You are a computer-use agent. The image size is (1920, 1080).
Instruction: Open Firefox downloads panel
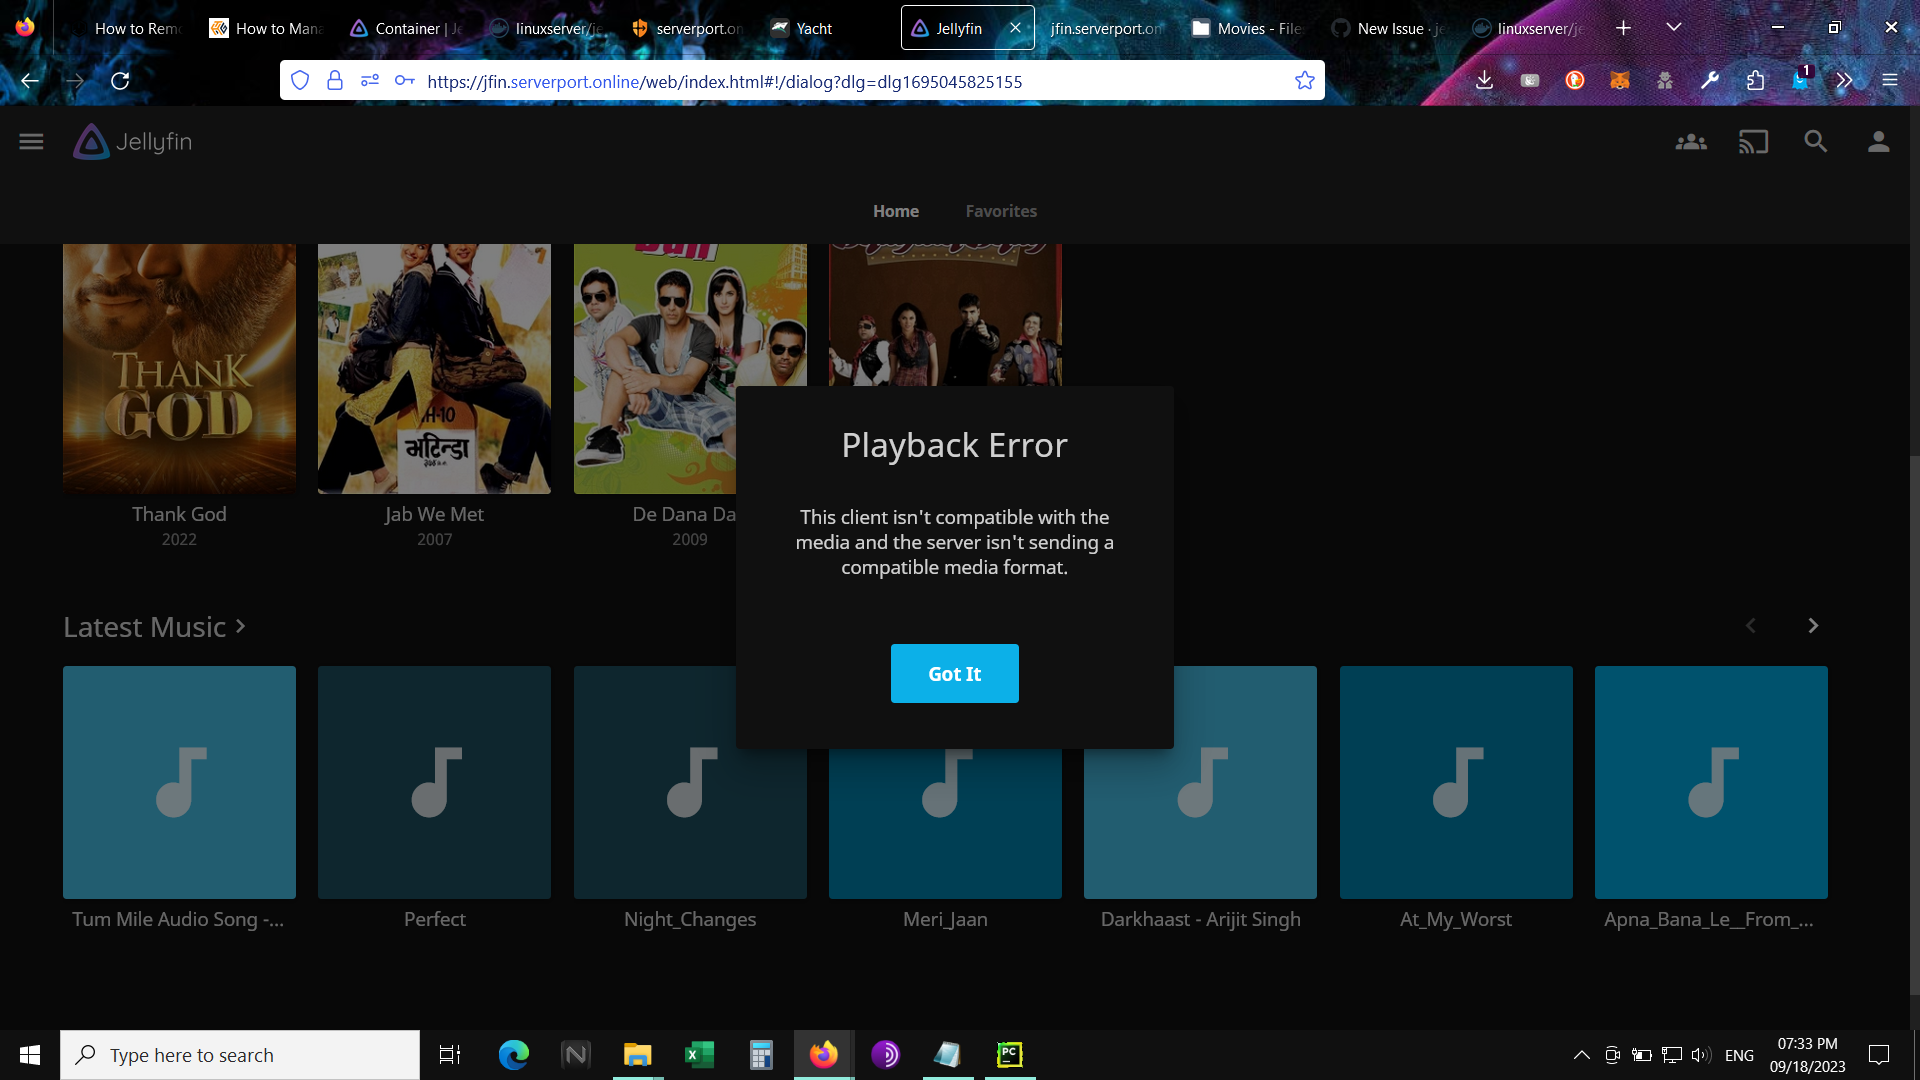(x=1484, y=81)
